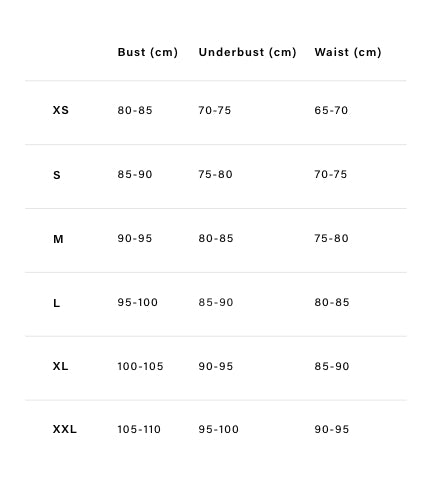This screenshot has width=430, height=482.
Task: Click XXL underbust value 95-100
Action: (219, 429)
